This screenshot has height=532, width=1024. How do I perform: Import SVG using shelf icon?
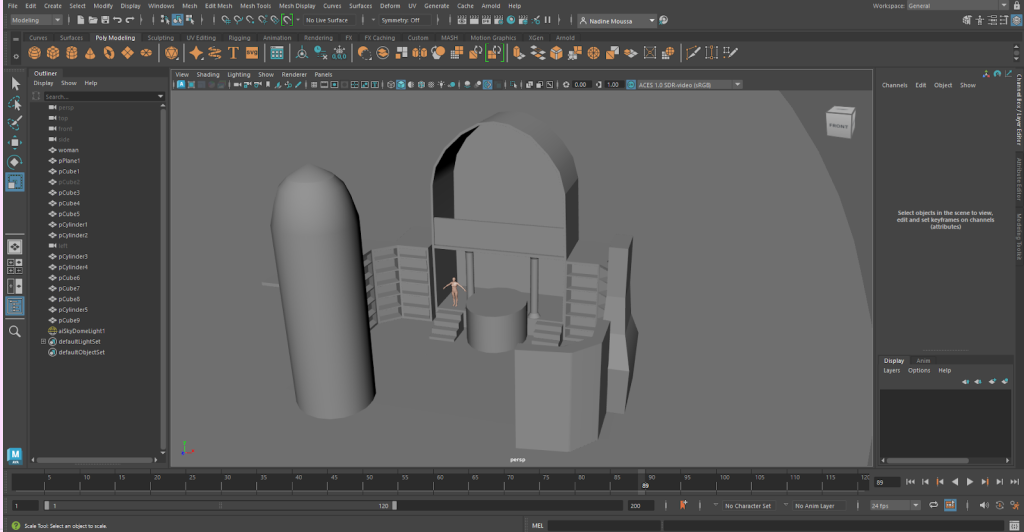(251, 53)
